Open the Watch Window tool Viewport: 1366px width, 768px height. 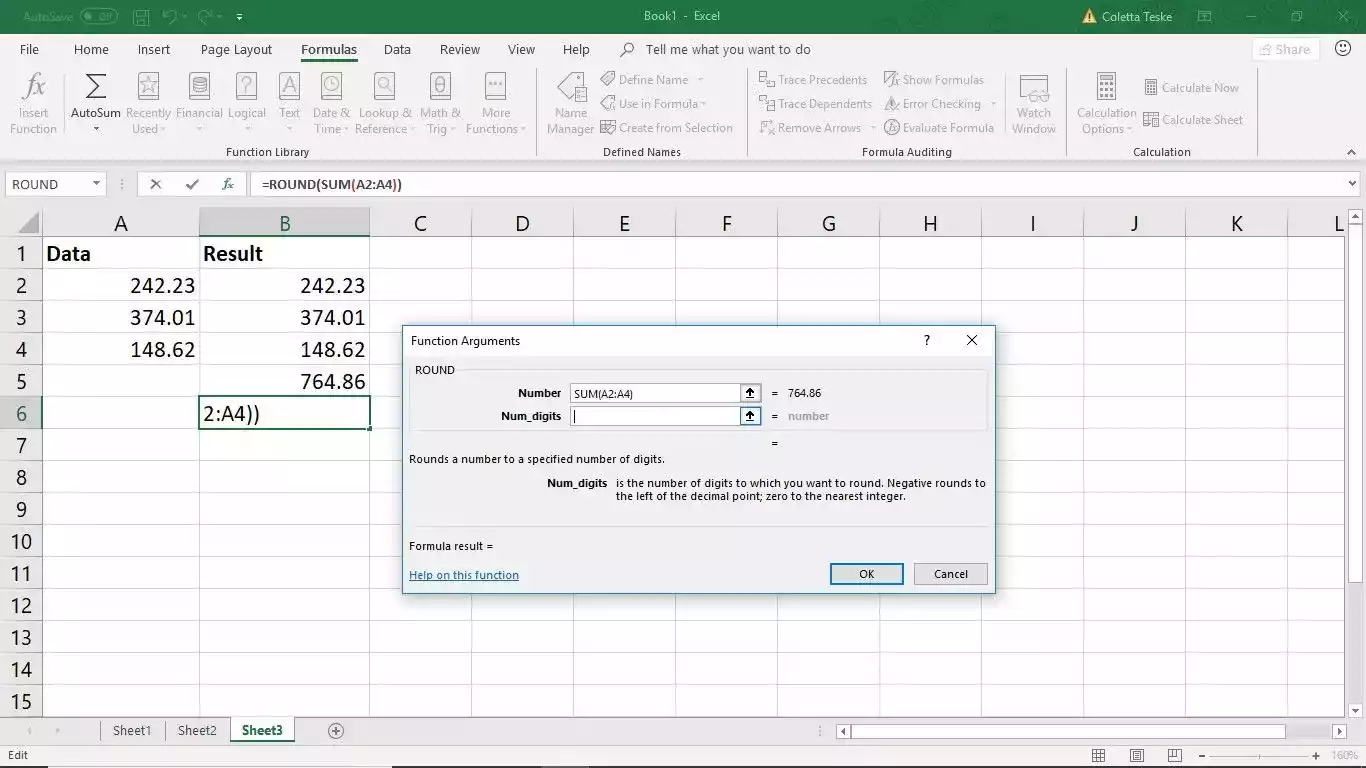click(1033, 102)
